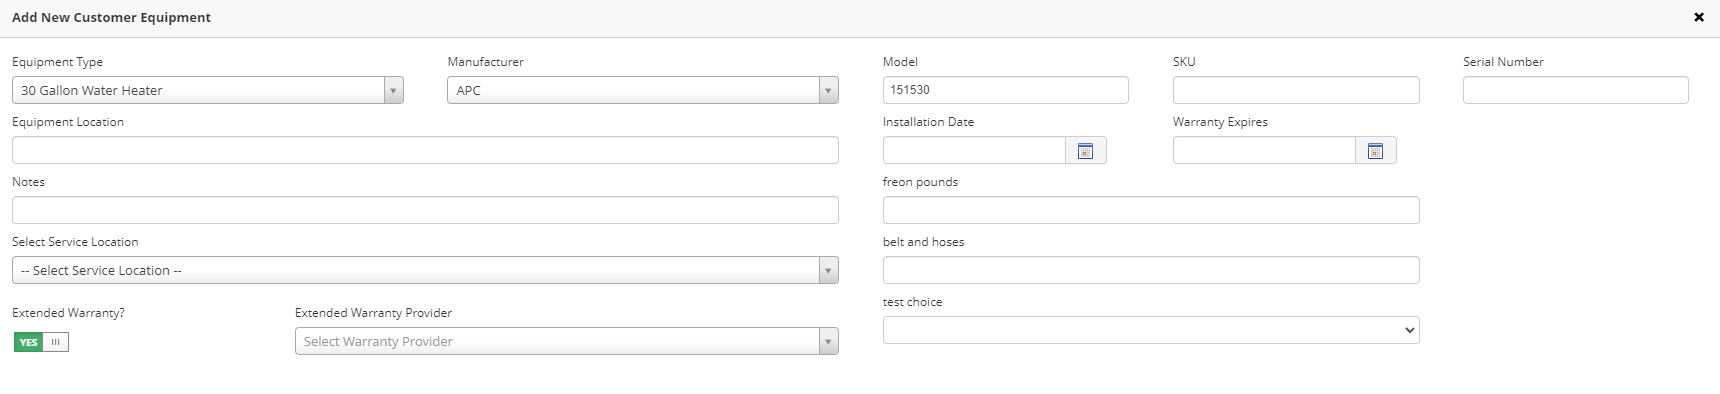Click the Equipment Type label text

[57, 62]
